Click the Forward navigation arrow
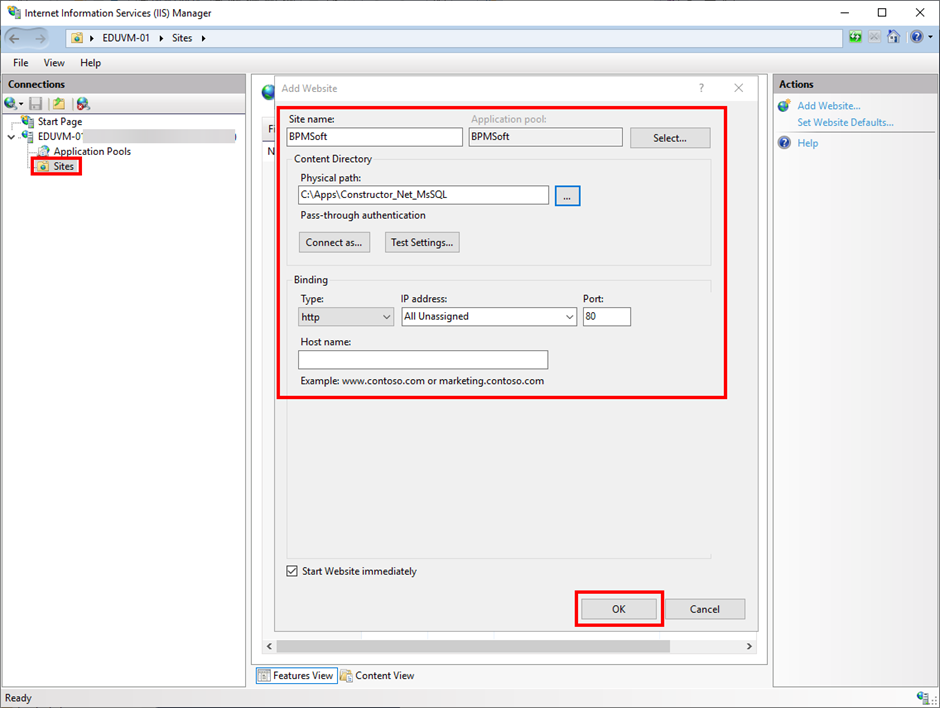Screen dimensions: 940x708 click(x=40, y=38)
